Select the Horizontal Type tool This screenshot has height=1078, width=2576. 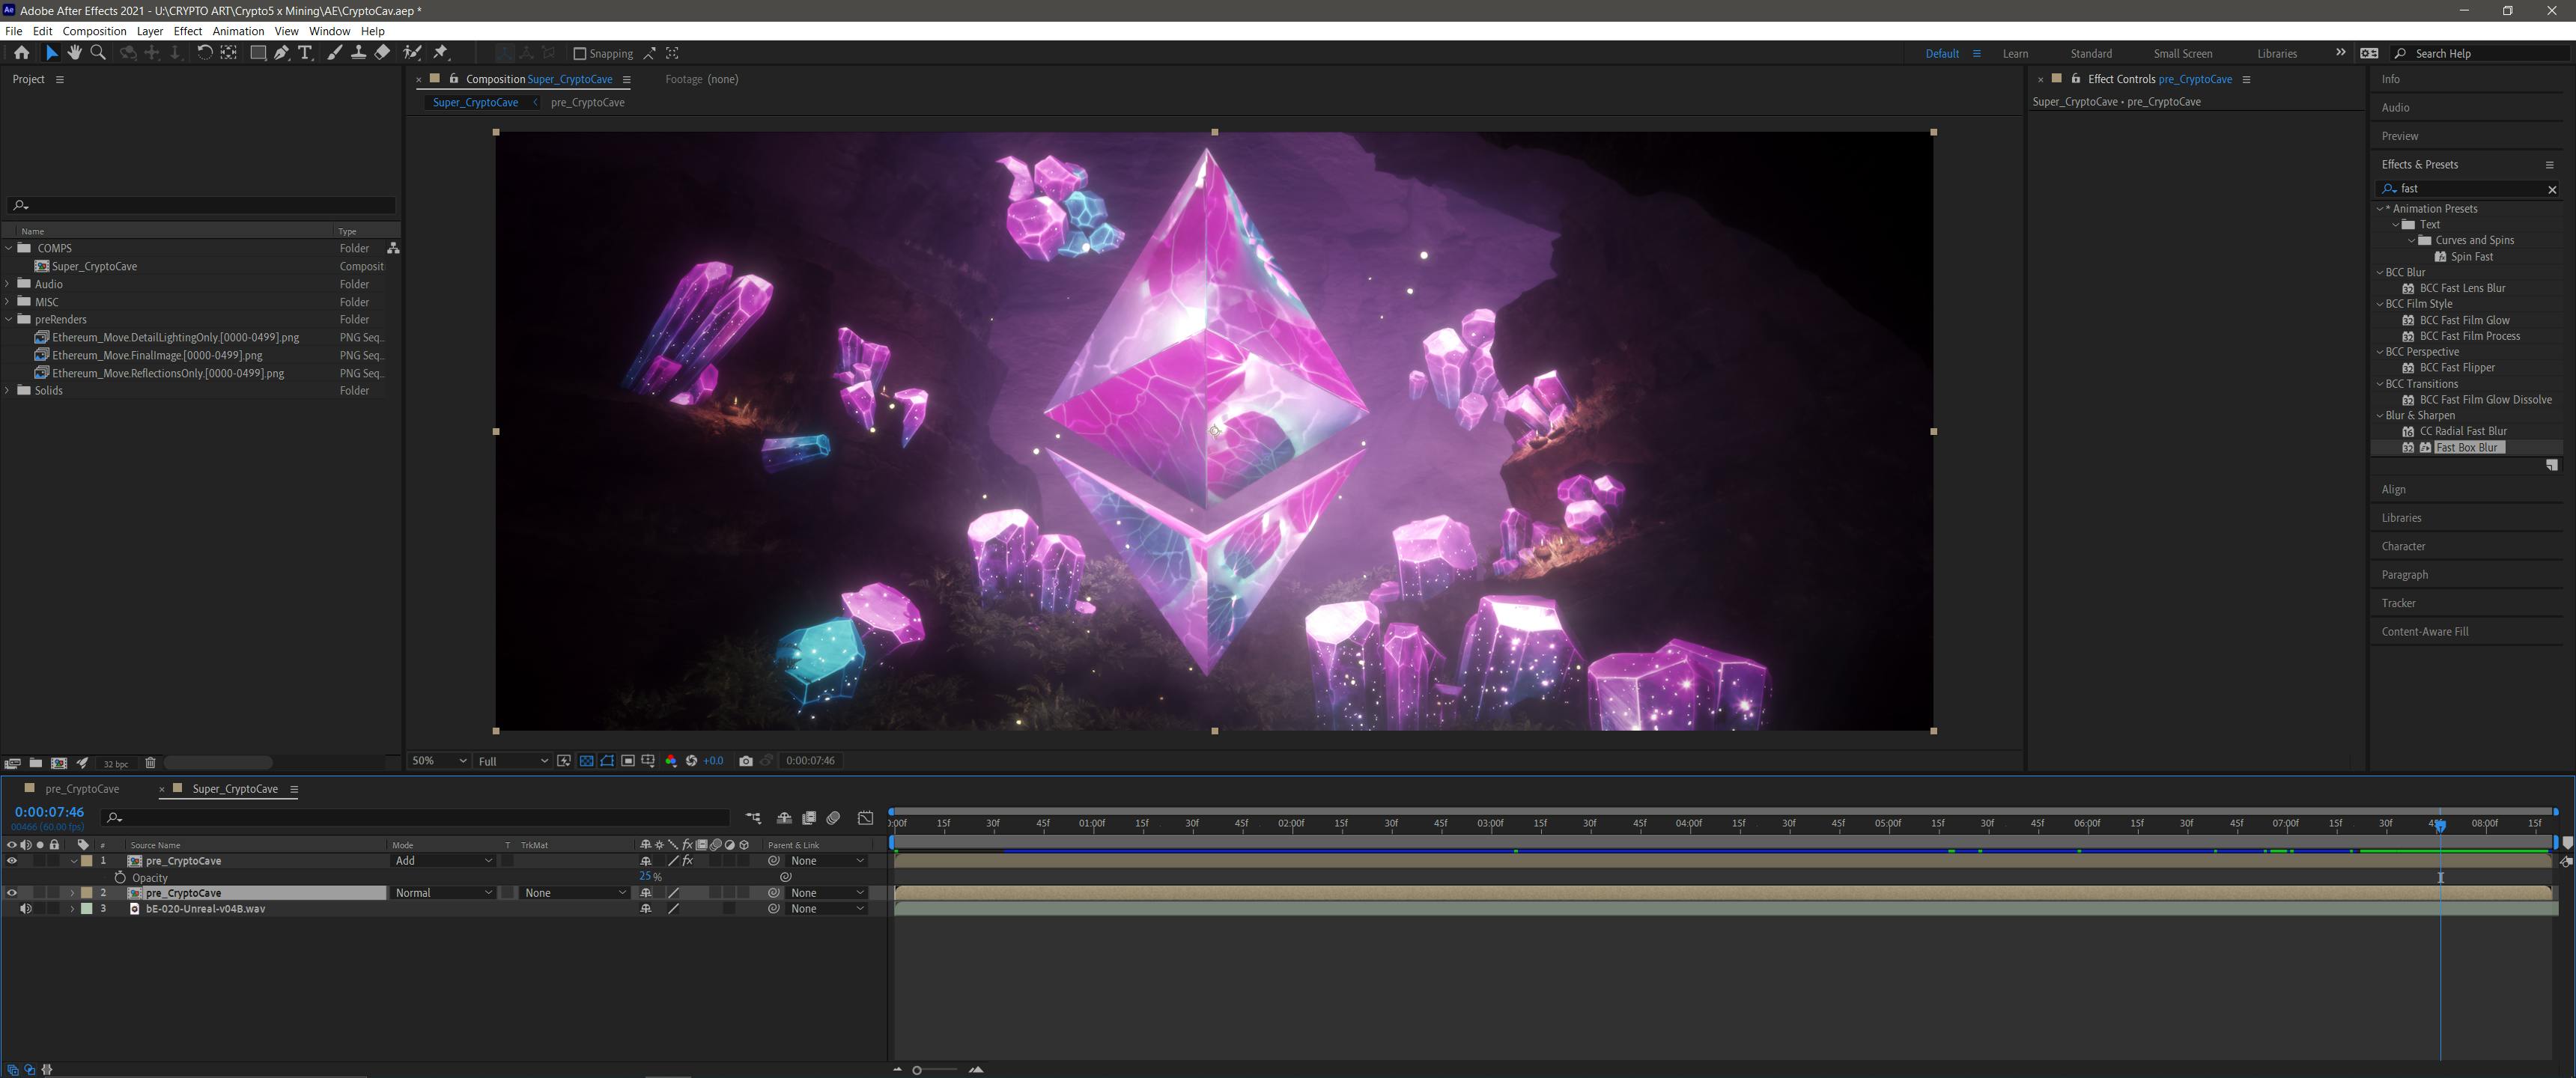coord(305,53)
